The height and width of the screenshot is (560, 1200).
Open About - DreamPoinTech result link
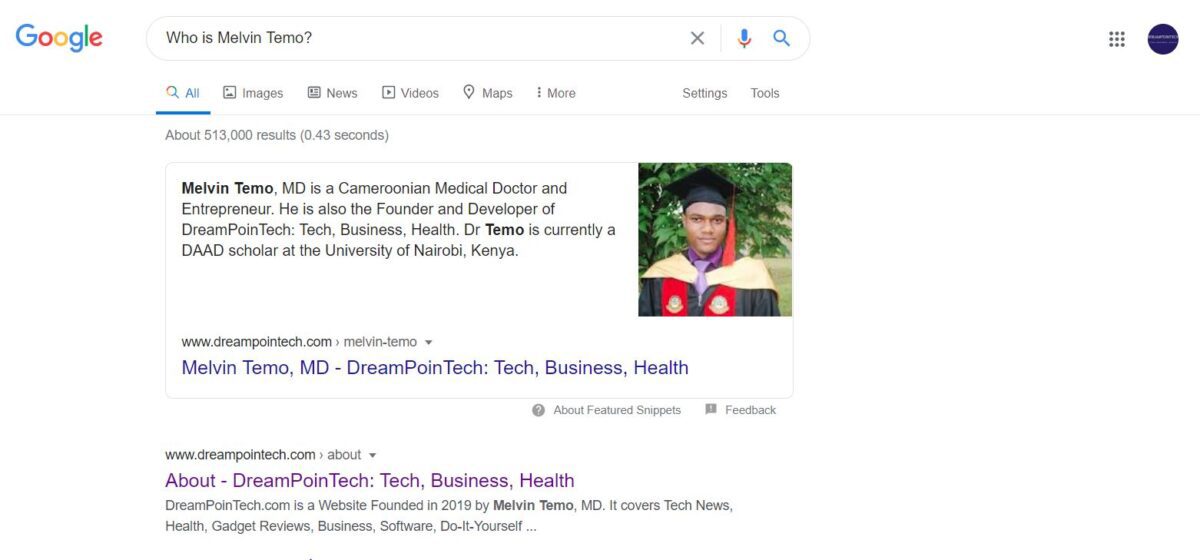(x=370, y=480)
